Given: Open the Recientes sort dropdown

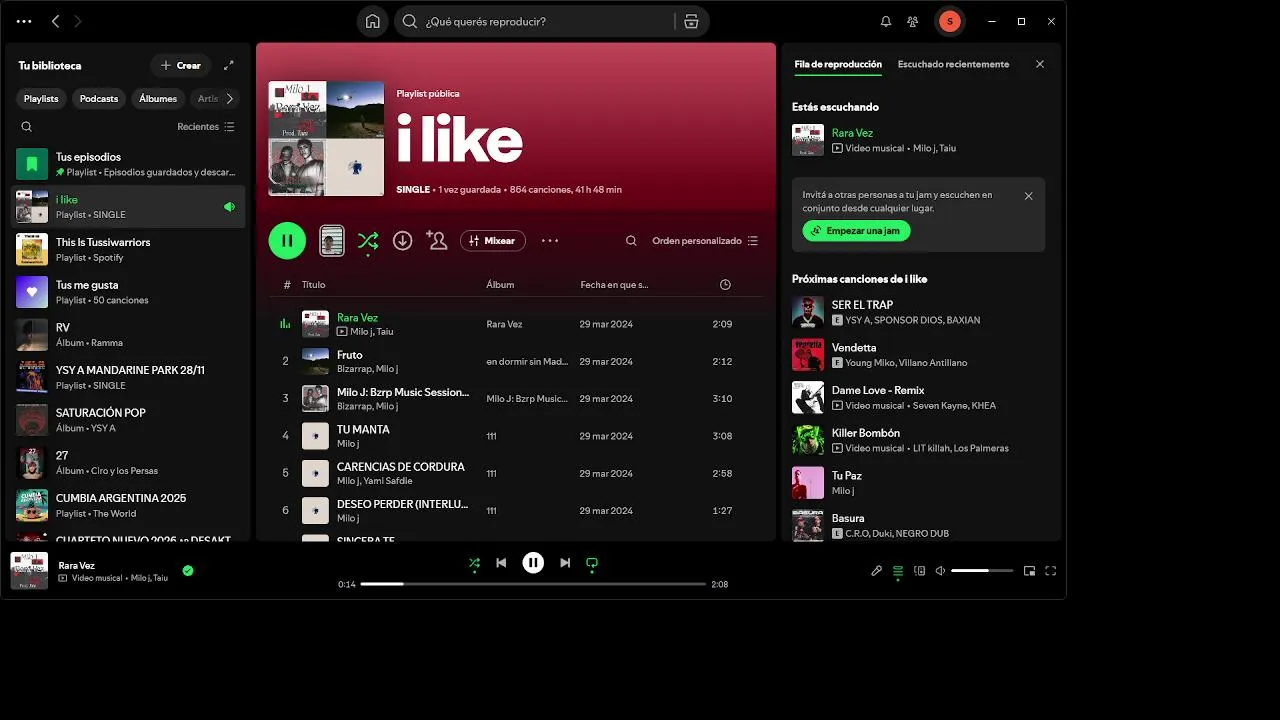Looking at the screenshot, I should pos(206,127).
